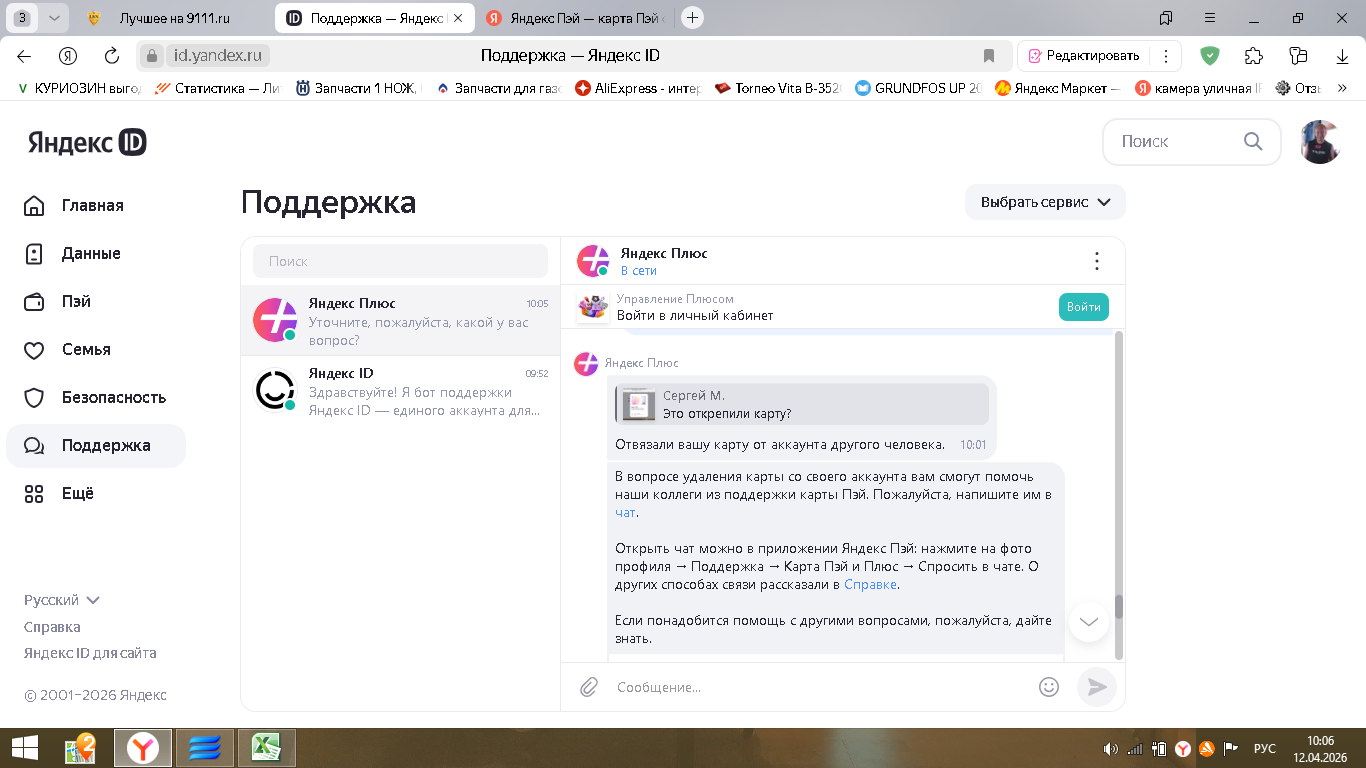
Task: Open the green shield protection icon
Action: tap(1210, 56)
